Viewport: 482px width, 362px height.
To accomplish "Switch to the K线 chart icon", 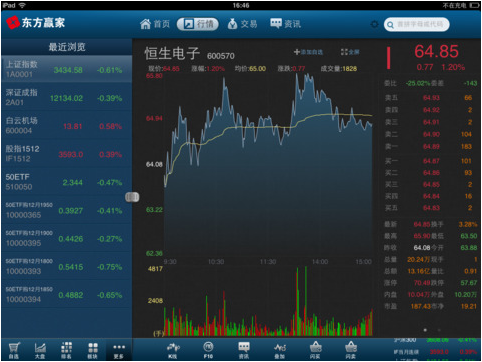I will coord(173,350).
